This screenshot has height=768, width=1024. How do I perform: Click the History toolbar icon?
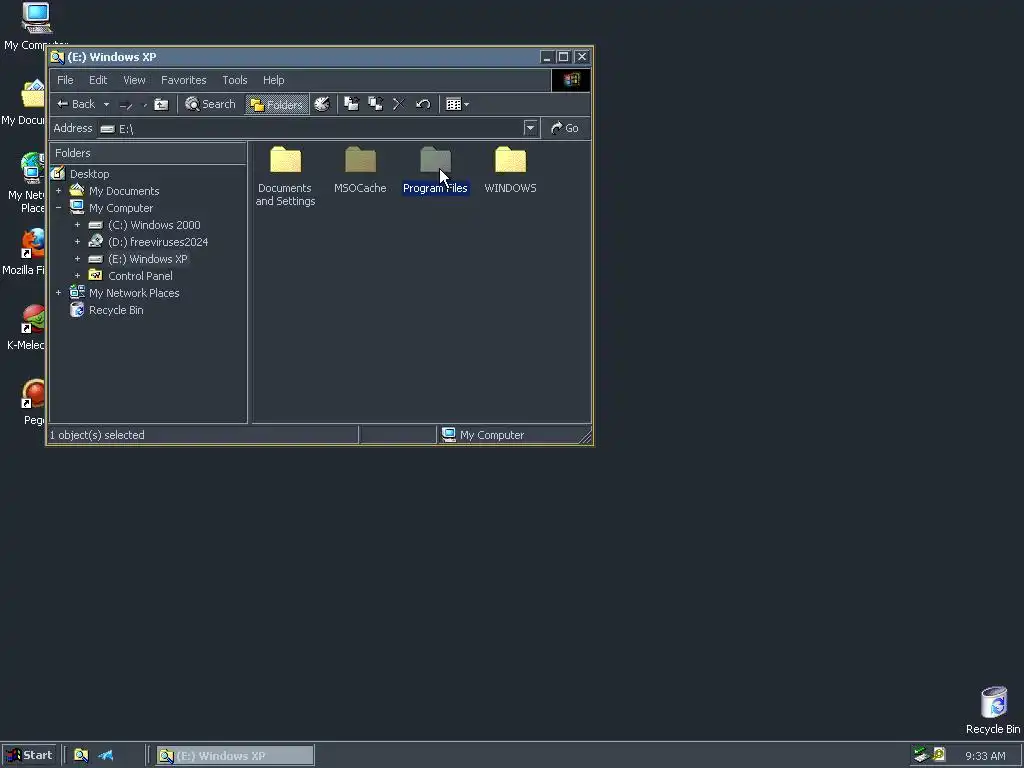pos(322,104)
